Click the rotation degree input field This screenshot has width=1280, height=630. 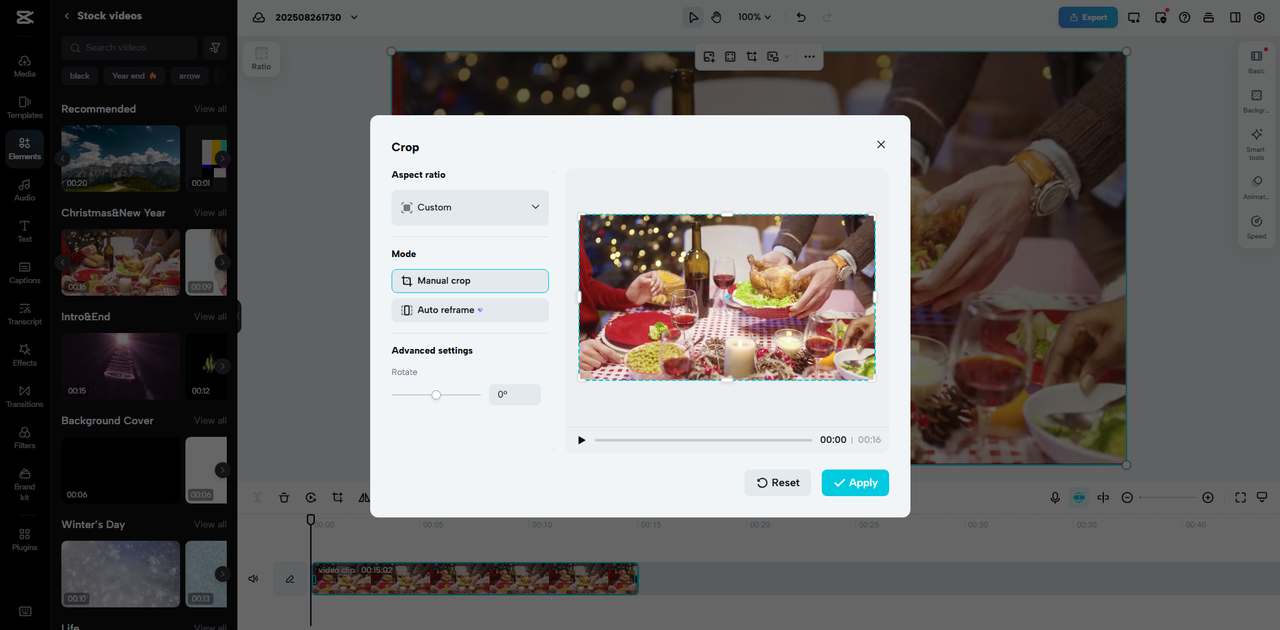[x=514, y=395]
